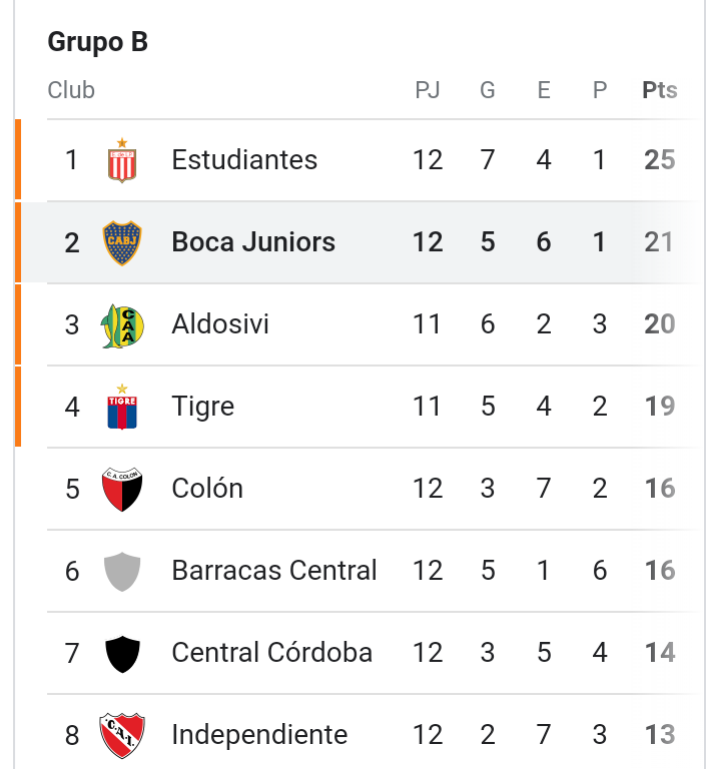Select the Independiente CAI crest
This screenshot has width=719, height=769.
pos(122,736)
